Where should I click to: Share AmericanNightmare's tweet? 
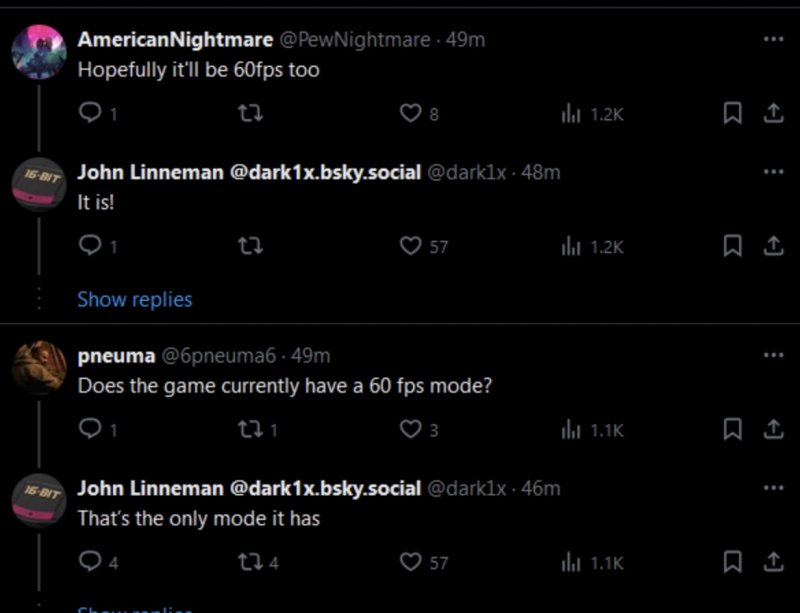click(x=772, y=114)
